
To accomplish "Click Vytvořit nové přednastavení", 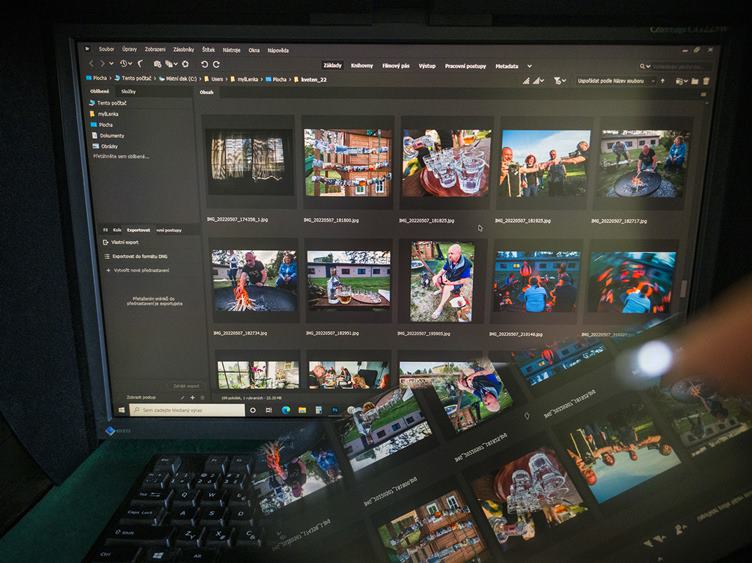I will pos(138,270).
